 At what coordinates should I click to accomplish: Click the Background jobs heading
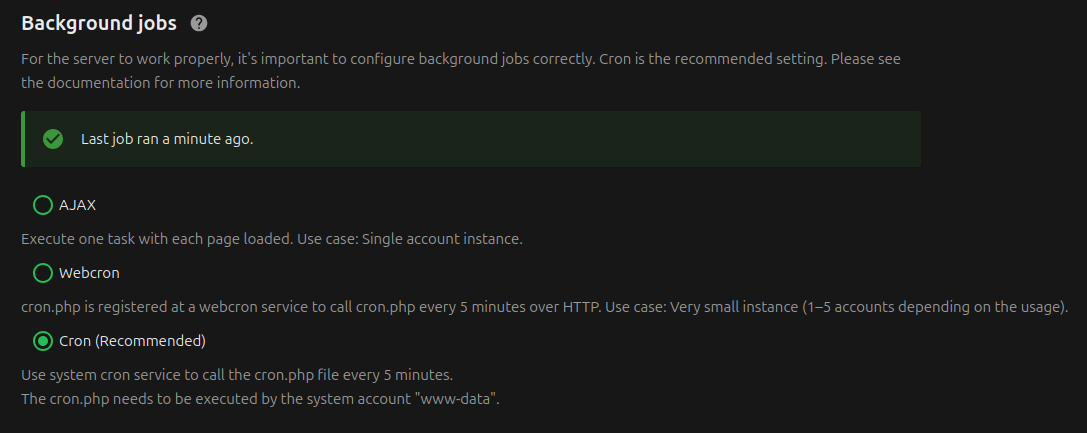(x=99, y=23)
